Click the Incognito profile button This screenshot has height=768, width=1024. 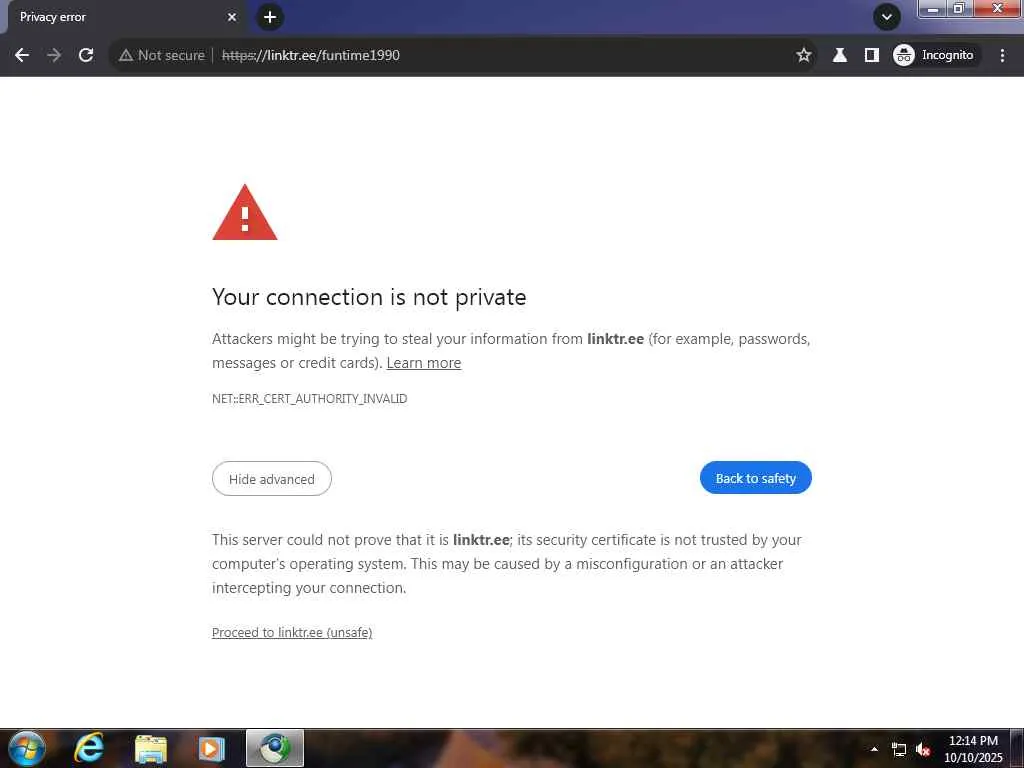tap(935, 56)
